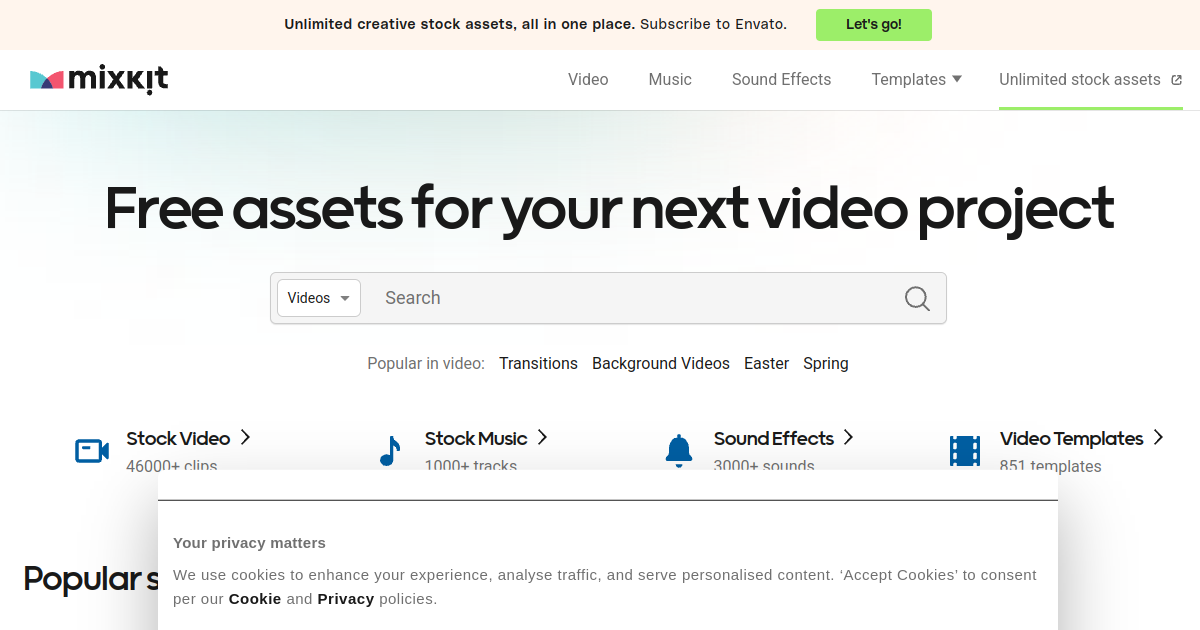
Task: Click the Stock Music note icon
Action: (389, 451)
